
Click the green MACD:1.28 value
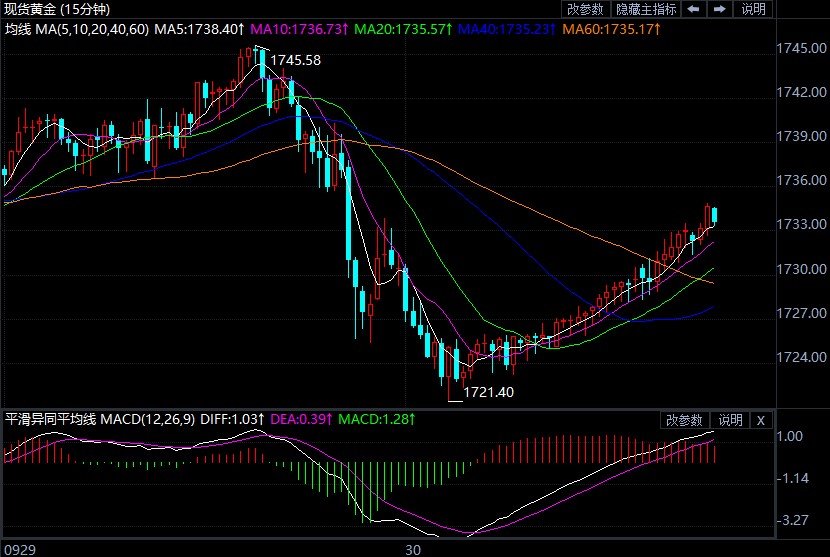pyautogui.click(x=376, y=419)
